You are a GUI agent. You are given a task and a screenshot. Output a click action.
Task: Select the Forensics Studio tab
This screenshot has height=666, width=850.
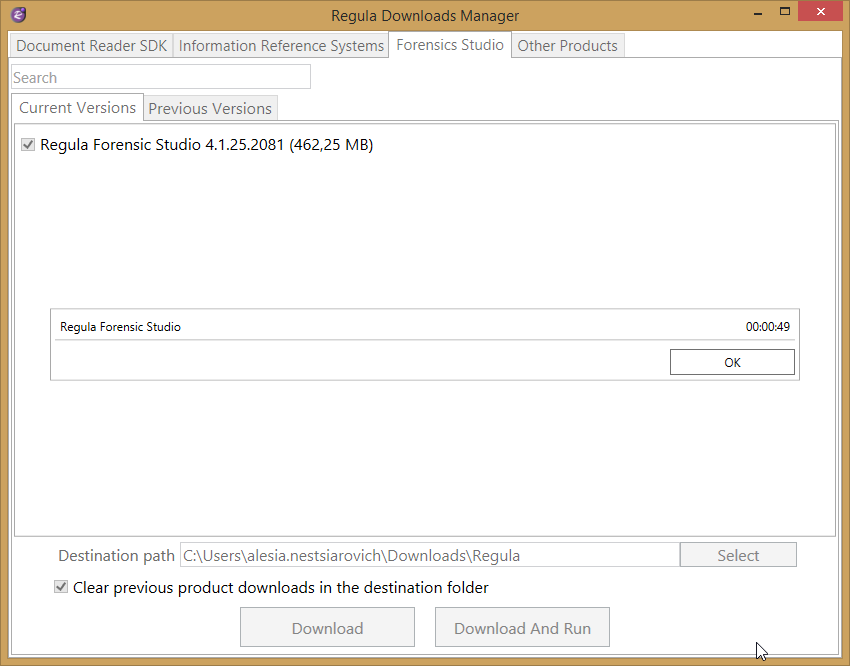click(x=450, y=45)
